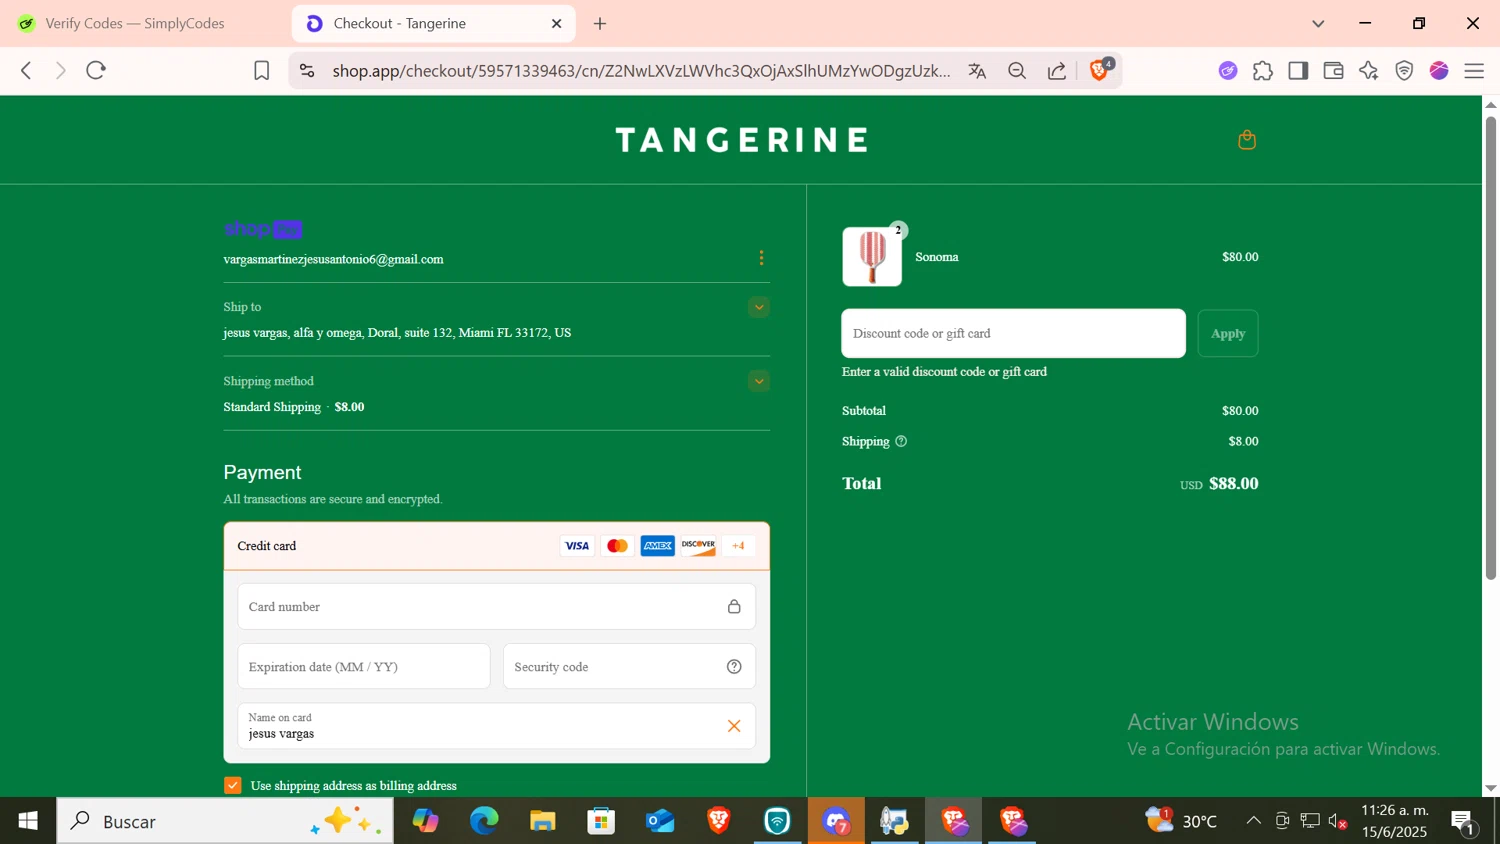Uncheck Use shipping address as billing address
The image size is (1500, 844).
click(x=233, y=785)
